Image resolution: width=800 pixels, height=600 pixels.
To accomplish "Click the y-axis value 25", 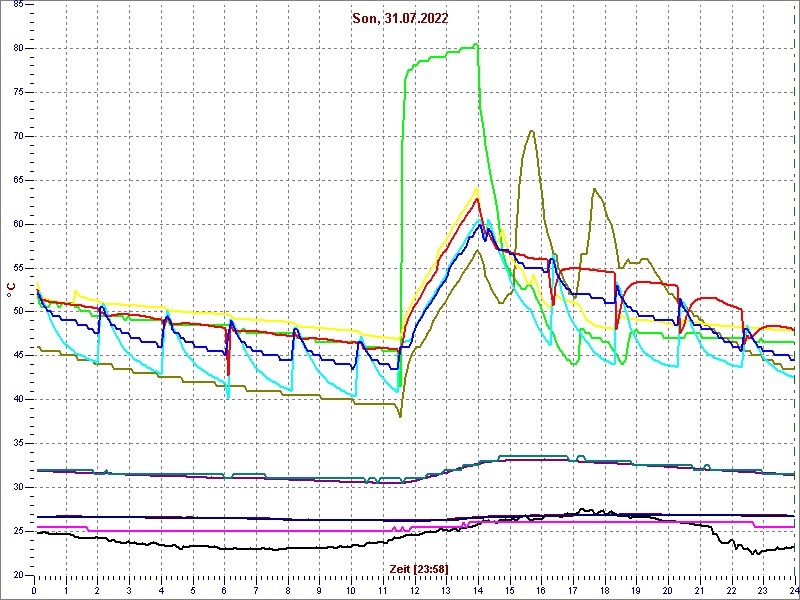I will coord(17,532).
